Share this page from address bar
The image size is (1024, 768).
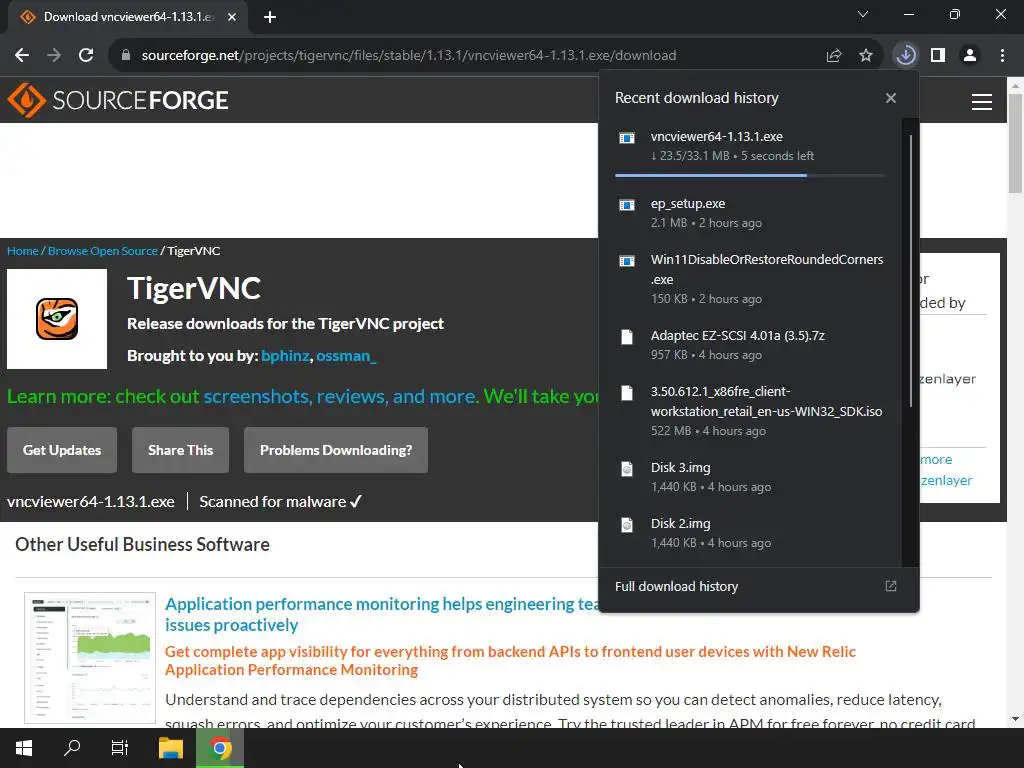tap(833, 56)
